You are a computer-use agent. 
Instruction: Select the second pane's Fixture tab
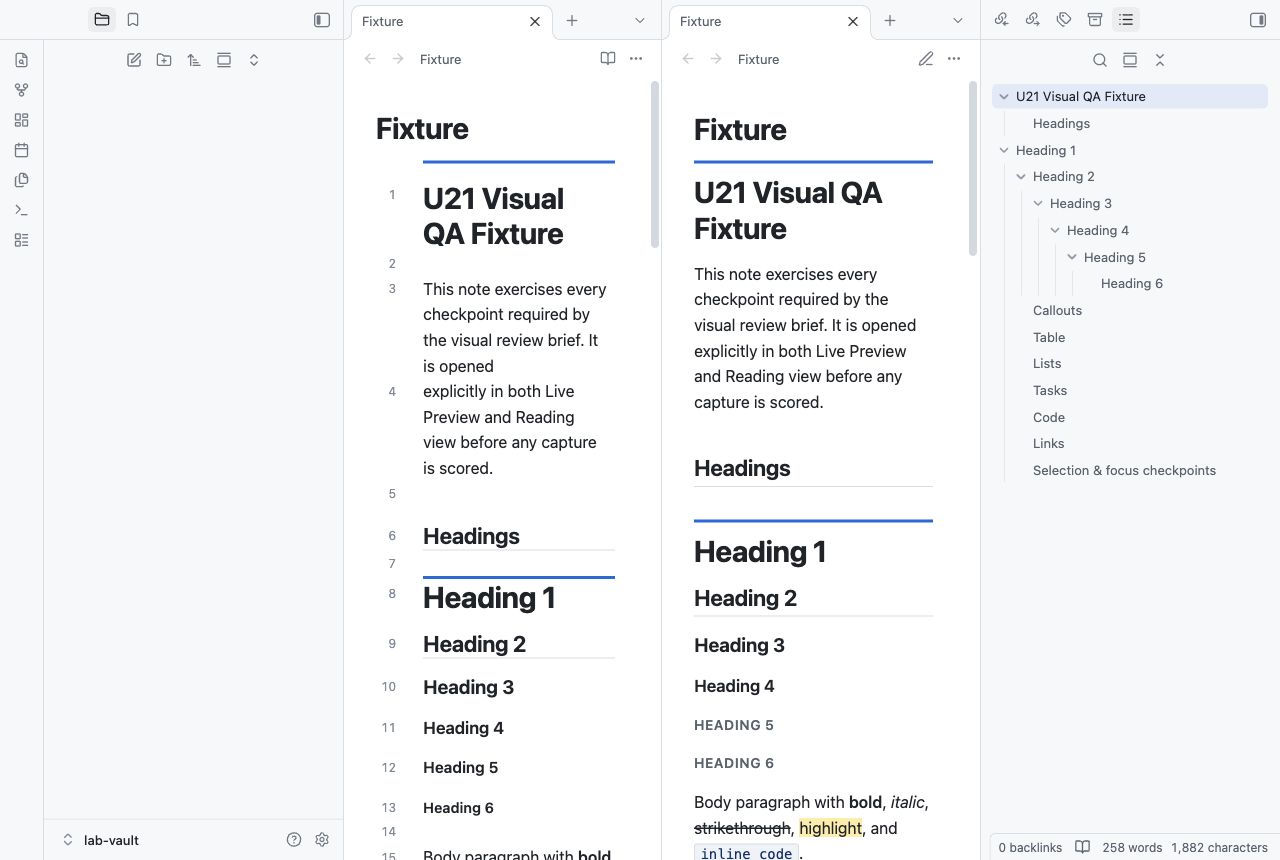[770, 21]
